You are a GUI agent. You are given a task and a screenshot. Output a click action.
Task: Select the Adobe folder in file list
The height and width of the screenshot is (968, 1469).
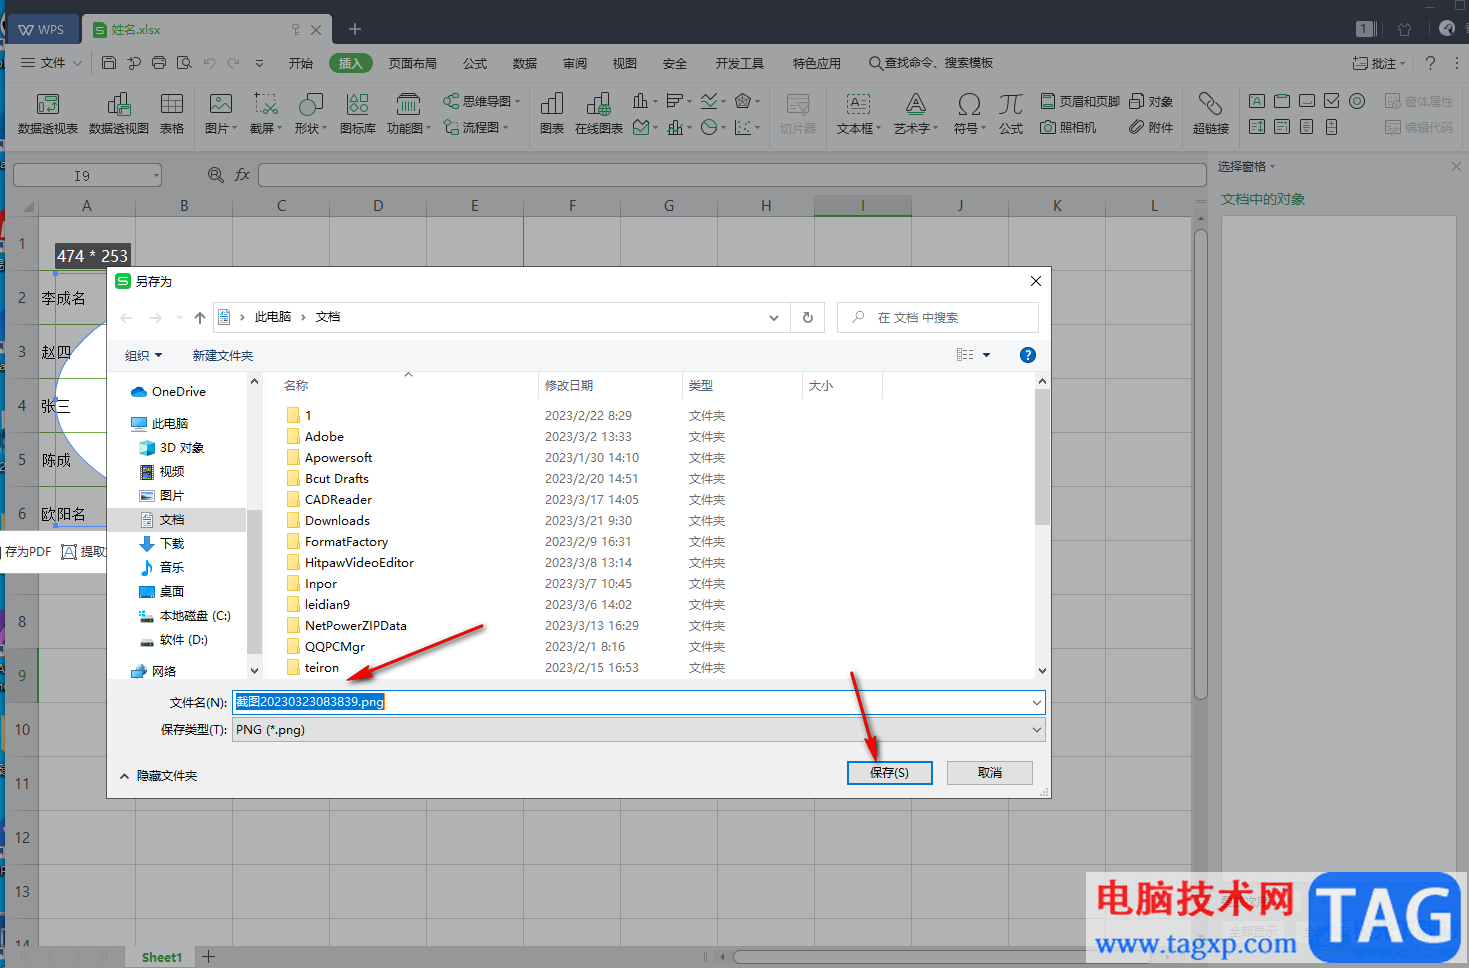pos(324,437)
